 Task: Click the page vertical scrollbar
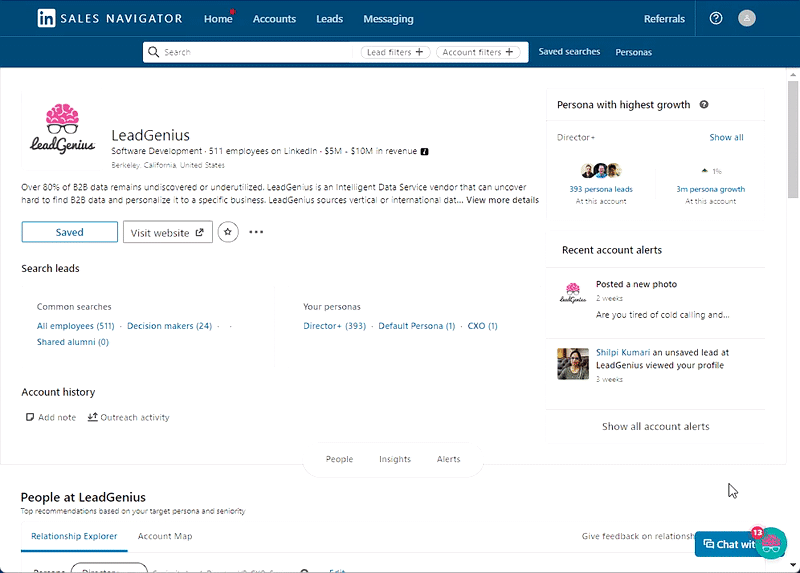coord(793,139)
